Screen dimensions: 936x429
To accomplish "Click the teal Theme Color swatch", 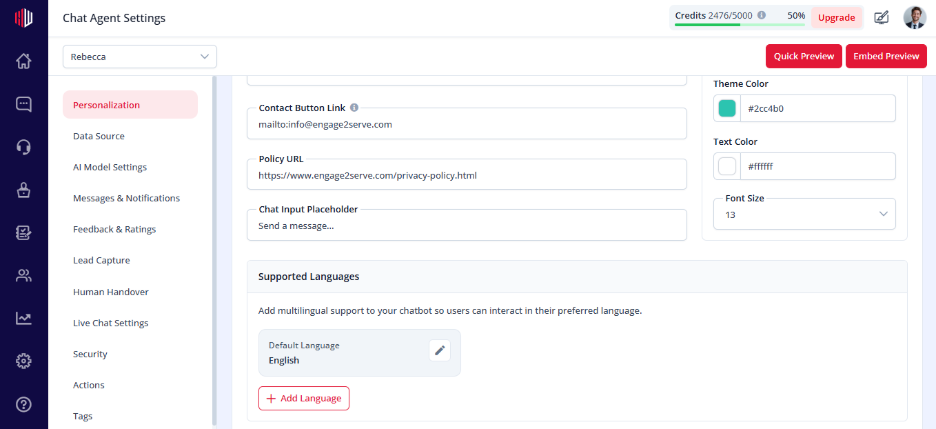I will click(x=727, y=109).
